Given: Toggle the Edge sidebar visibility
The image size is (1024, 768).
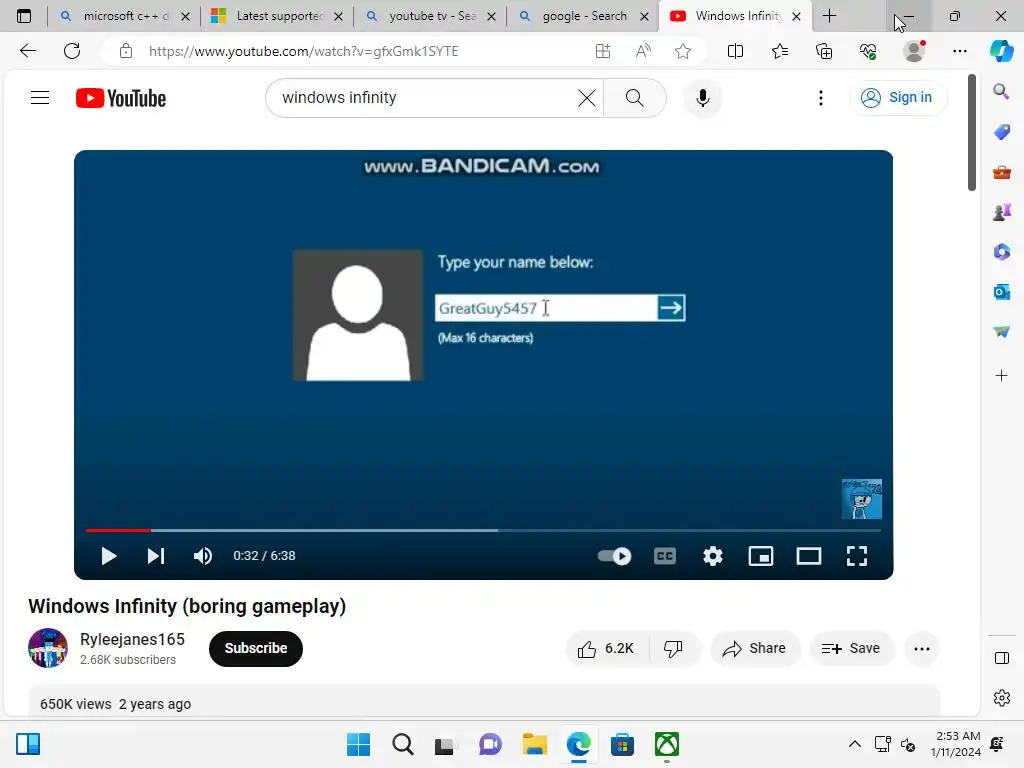Looking at the screenshot, I should coord(1002,658).
